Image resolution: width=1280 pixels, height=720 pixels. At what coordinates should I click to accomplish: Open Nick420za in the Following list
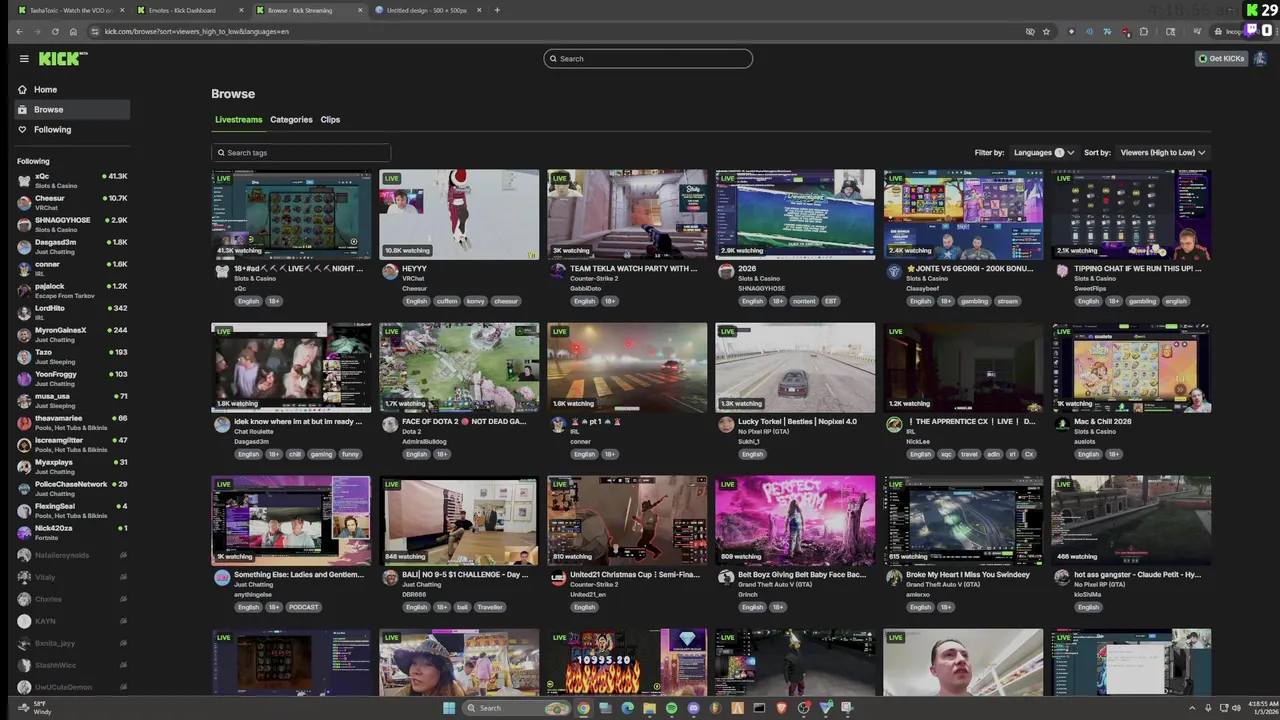click(72, 532)
